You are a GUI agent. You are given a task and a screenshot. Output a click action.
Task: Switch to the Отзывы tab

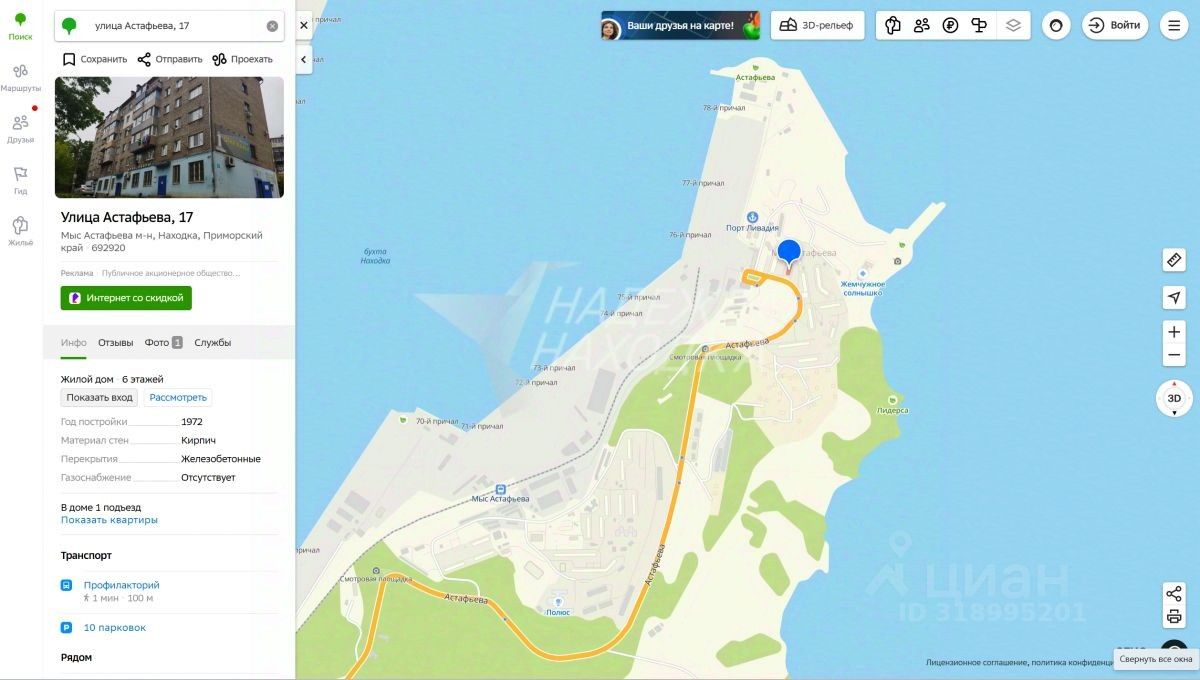115,342
